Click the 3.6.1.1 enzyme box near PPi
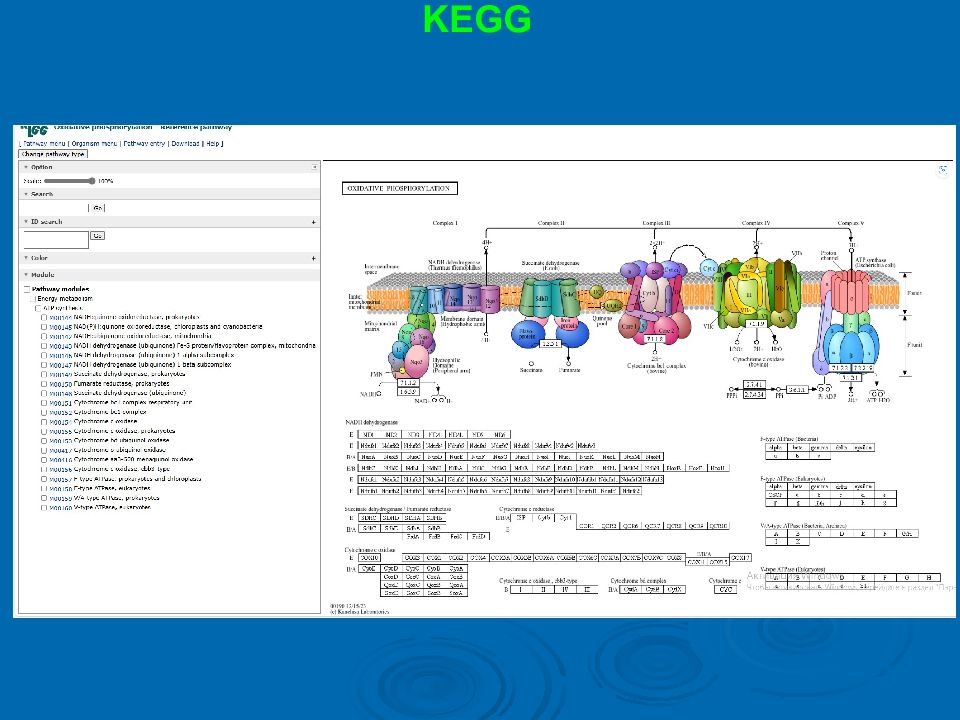 (797, 389)
